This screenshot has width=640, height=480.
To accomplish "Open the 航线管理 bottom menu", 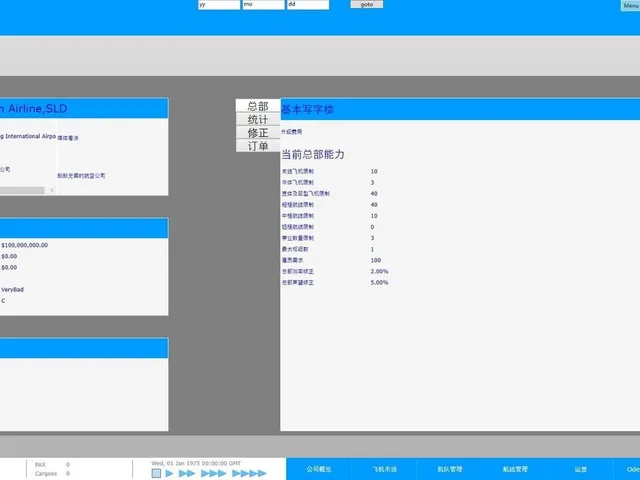I will 515,469.
